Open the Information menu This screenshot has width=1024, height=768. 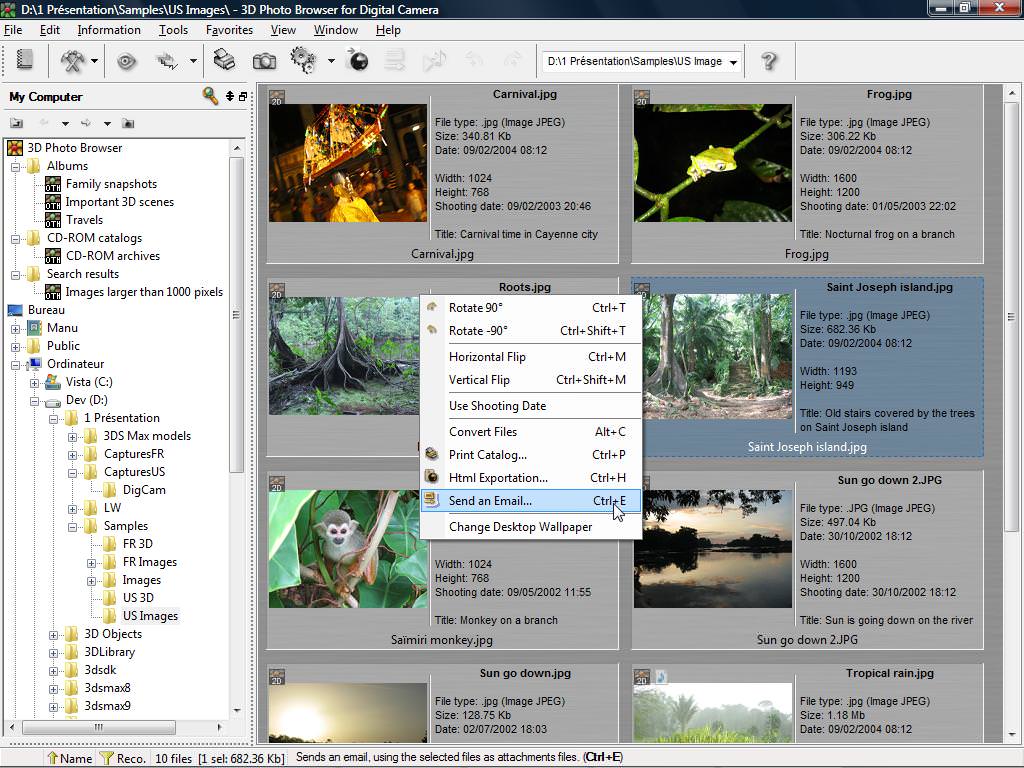pos(109,30)
